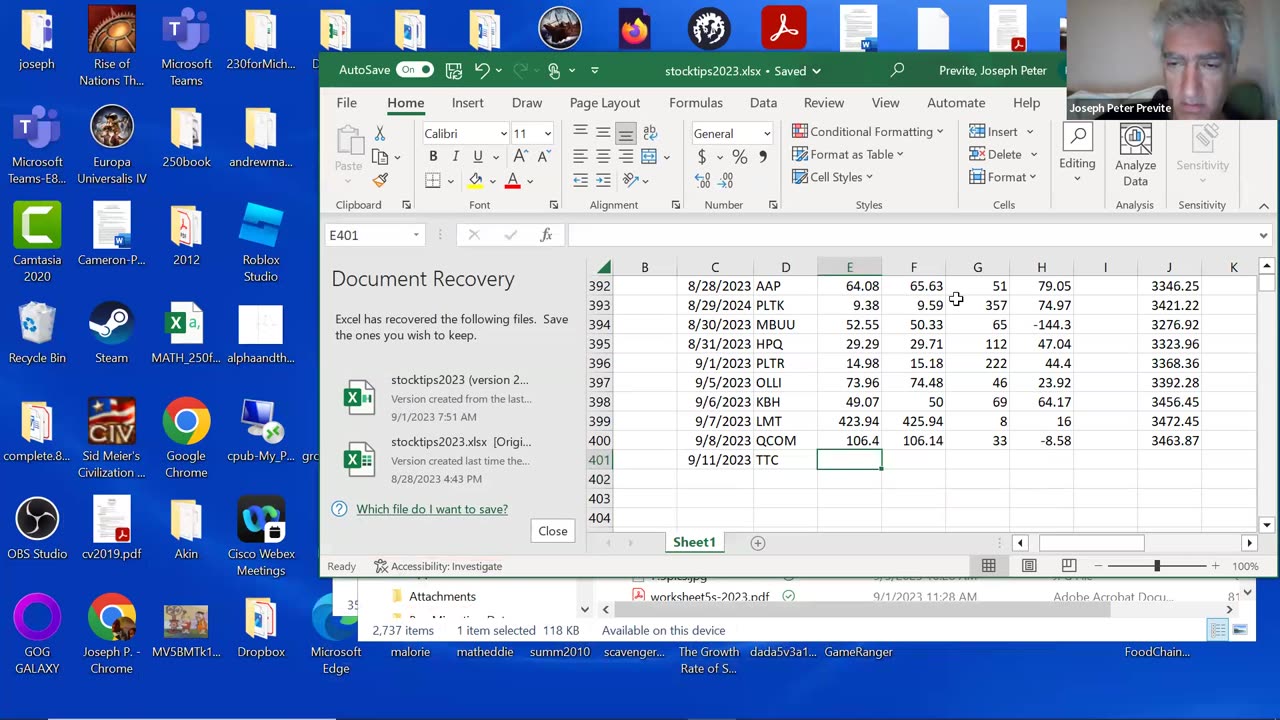Image resolution: width=1280 pixels, height=720 pixels.
Task: Click the Decrease Font Size icon
Action: point(544,156)
